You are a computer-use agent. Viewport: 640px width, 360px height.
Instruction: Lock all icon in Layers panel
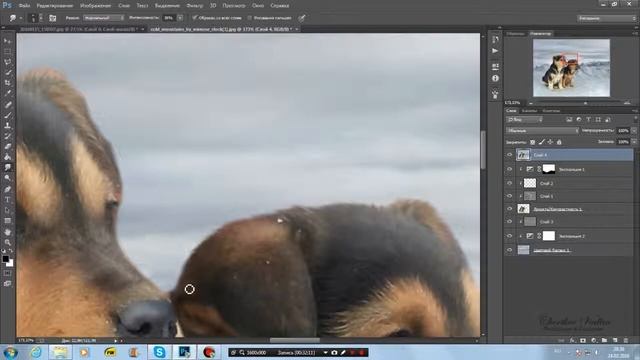559,142
